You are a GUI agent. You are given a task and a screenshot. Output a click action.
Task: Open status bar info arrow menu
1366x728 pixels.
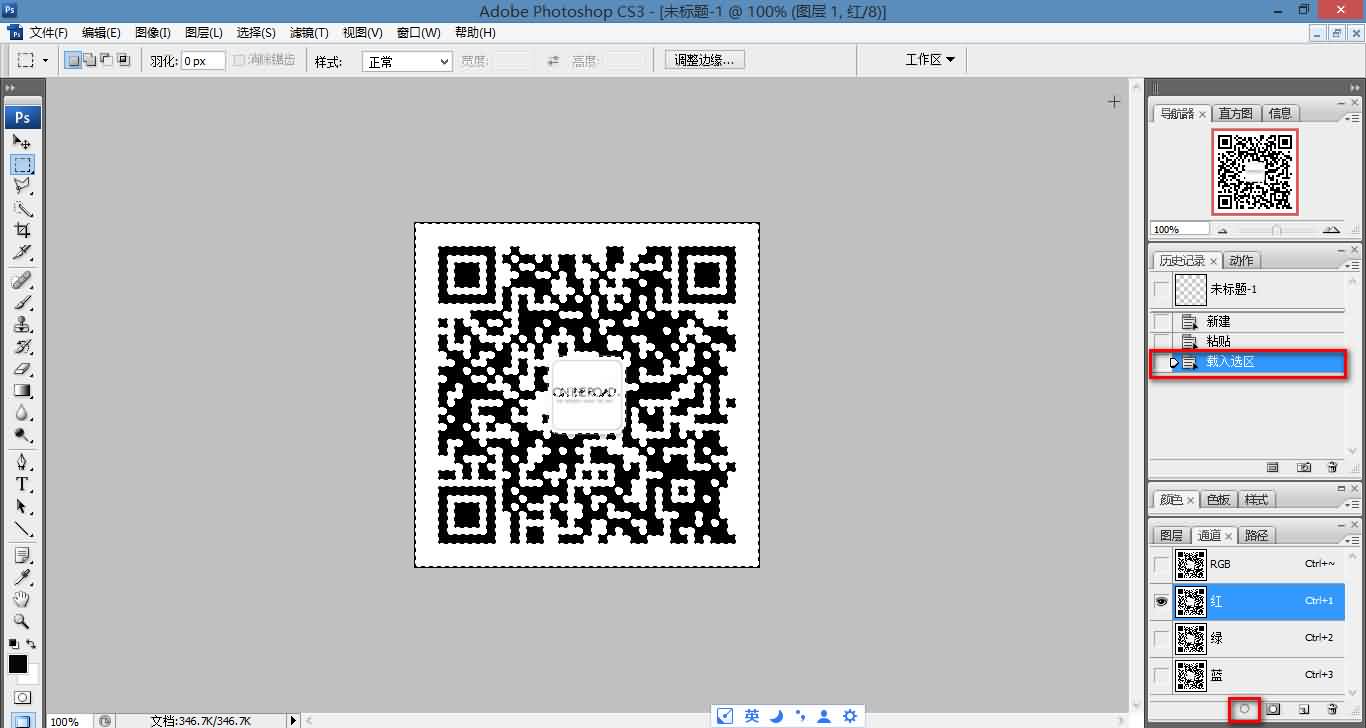point(293,720)
